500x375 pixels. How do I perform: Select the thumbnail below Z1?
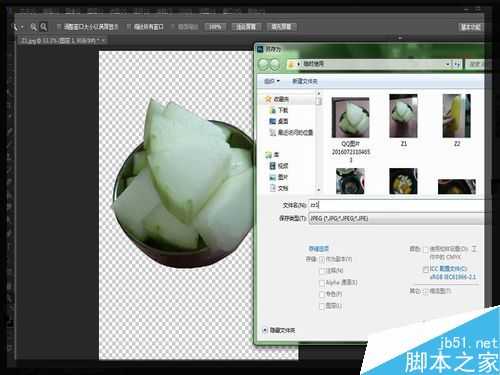tap(403, 181)
